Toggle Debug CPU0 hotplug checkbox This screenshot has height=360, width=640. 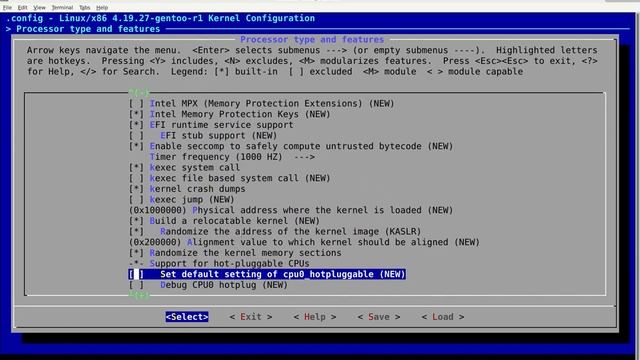[x=136, y=284]
